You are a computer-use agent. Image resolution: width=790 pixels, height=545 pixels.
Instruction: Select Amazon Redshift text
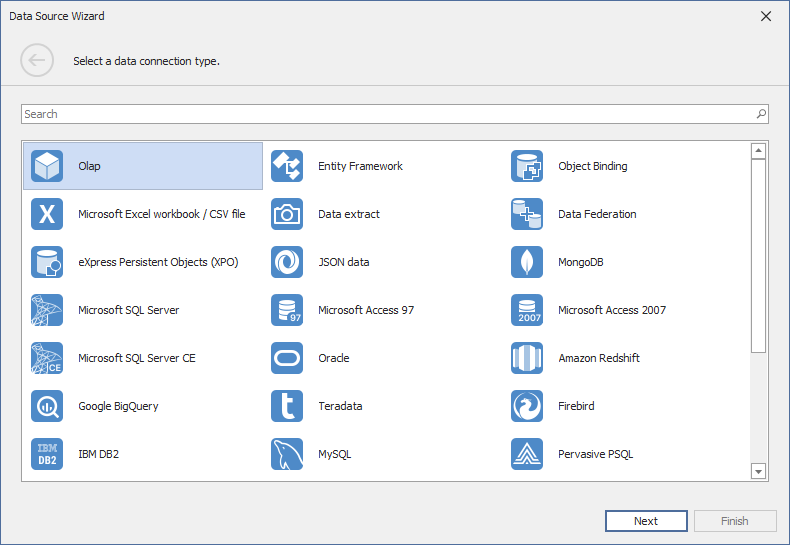(599, 358)
